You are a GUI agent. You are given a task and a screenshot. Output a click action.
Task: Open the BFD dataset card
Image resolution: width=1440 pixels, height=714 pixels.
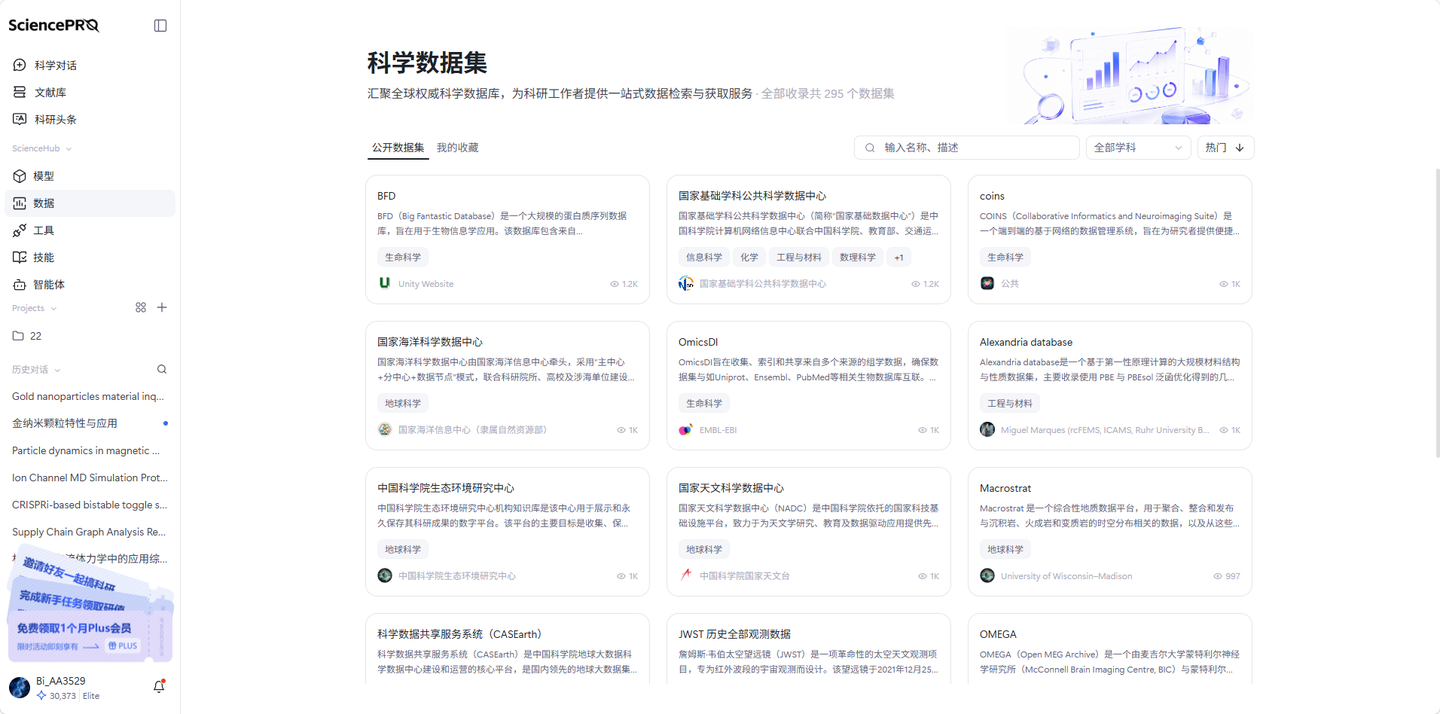[508, 240]
